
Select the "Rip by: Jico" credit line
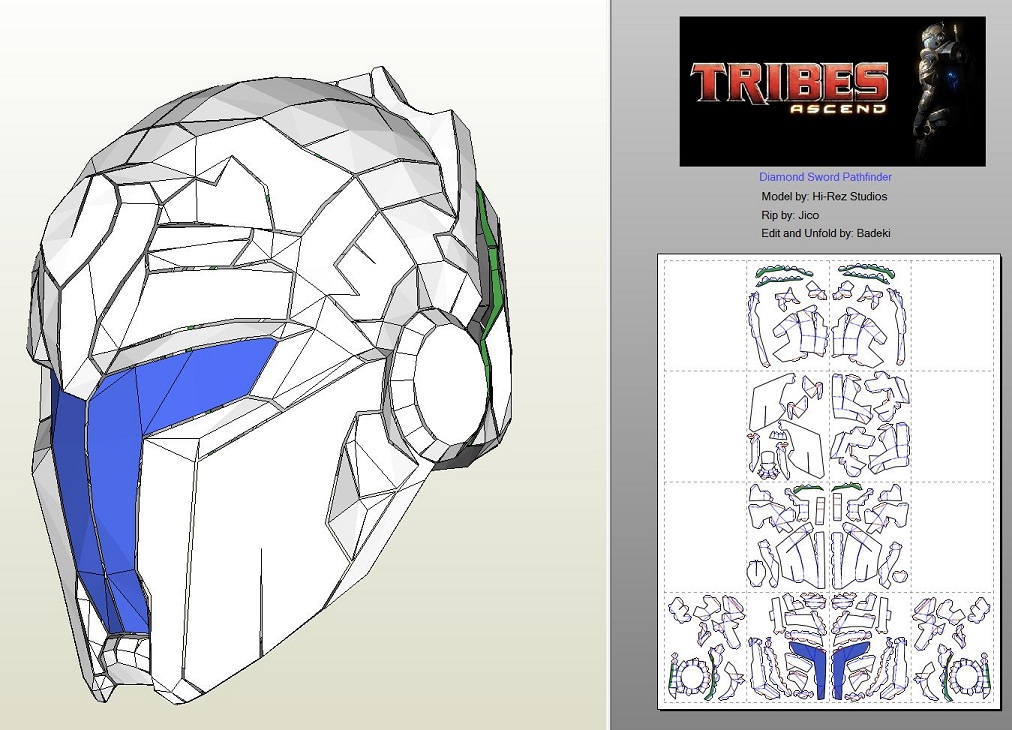pyautogui.click(x=790, y=215)
